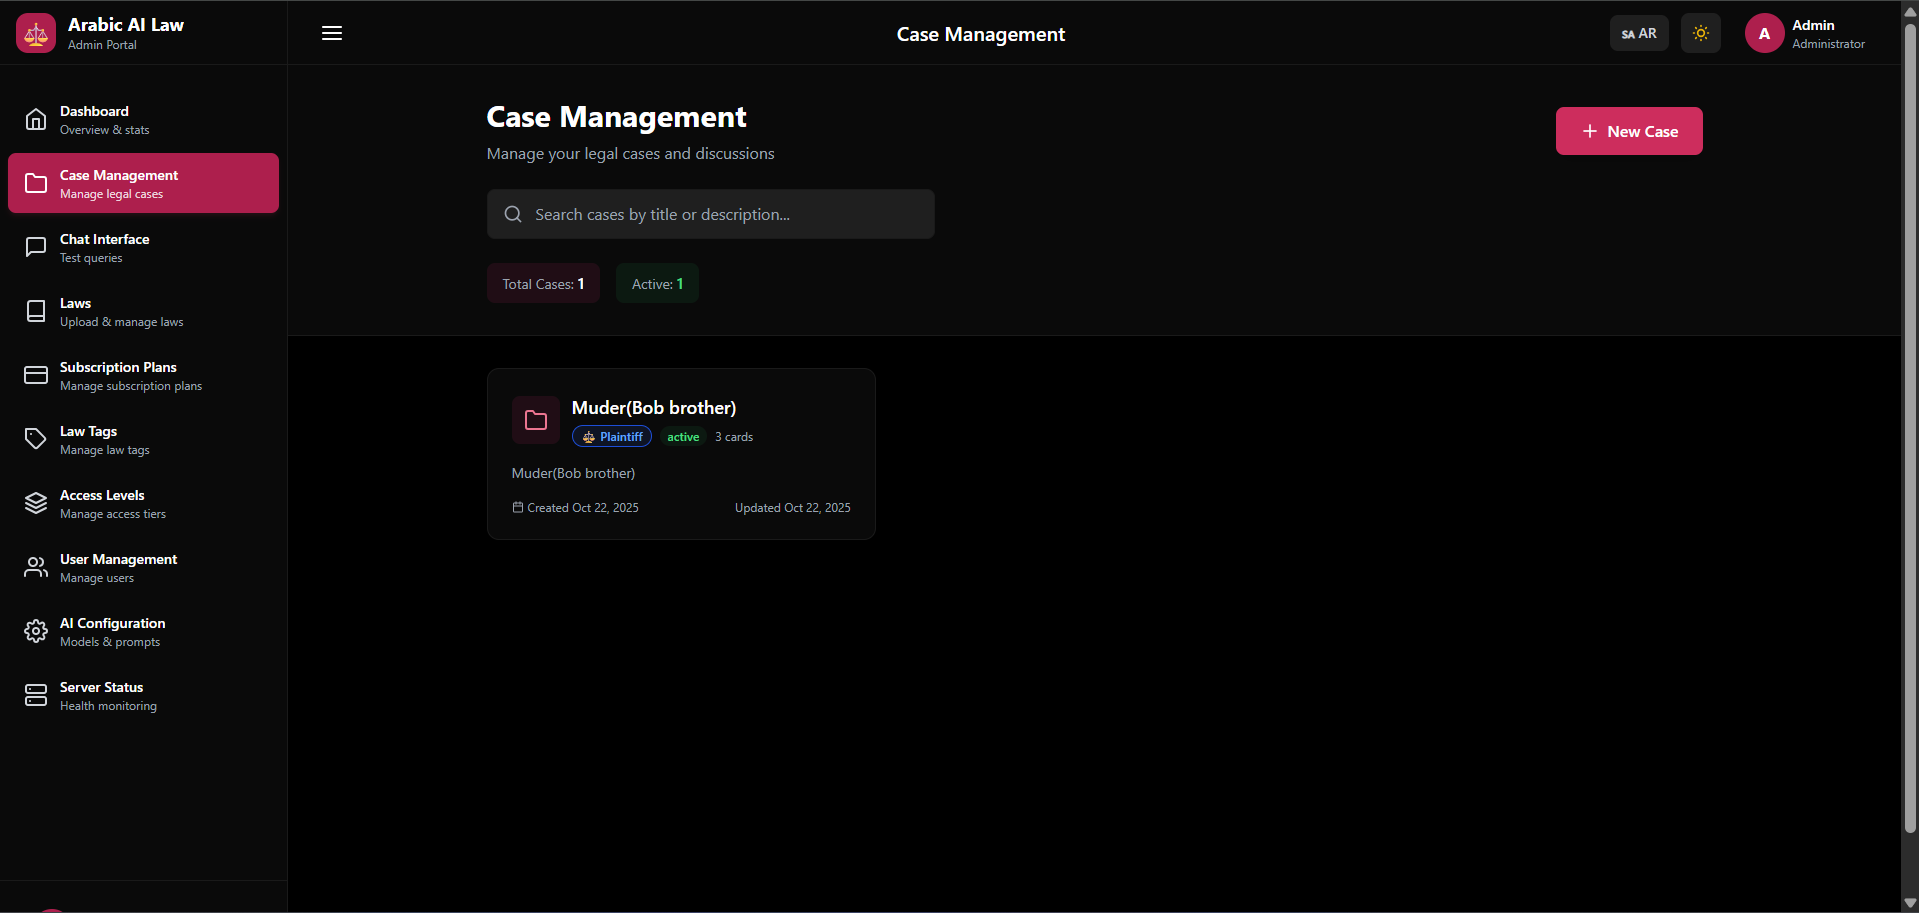Image resolution: width=1919 pixels, height=913 pixels.
Task: Click the calendar icon beside Created date
Action: coord(518,508)
